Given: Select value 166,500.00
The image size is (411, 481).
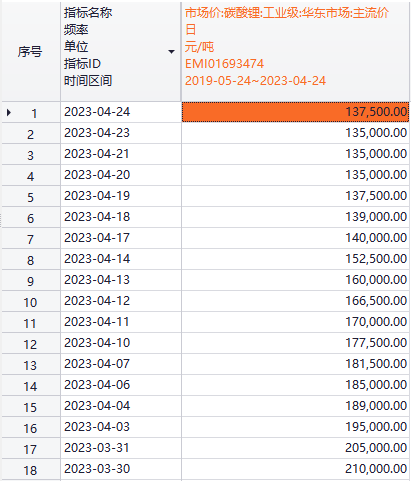Looking at the screenshot, I should pos(295,301).
